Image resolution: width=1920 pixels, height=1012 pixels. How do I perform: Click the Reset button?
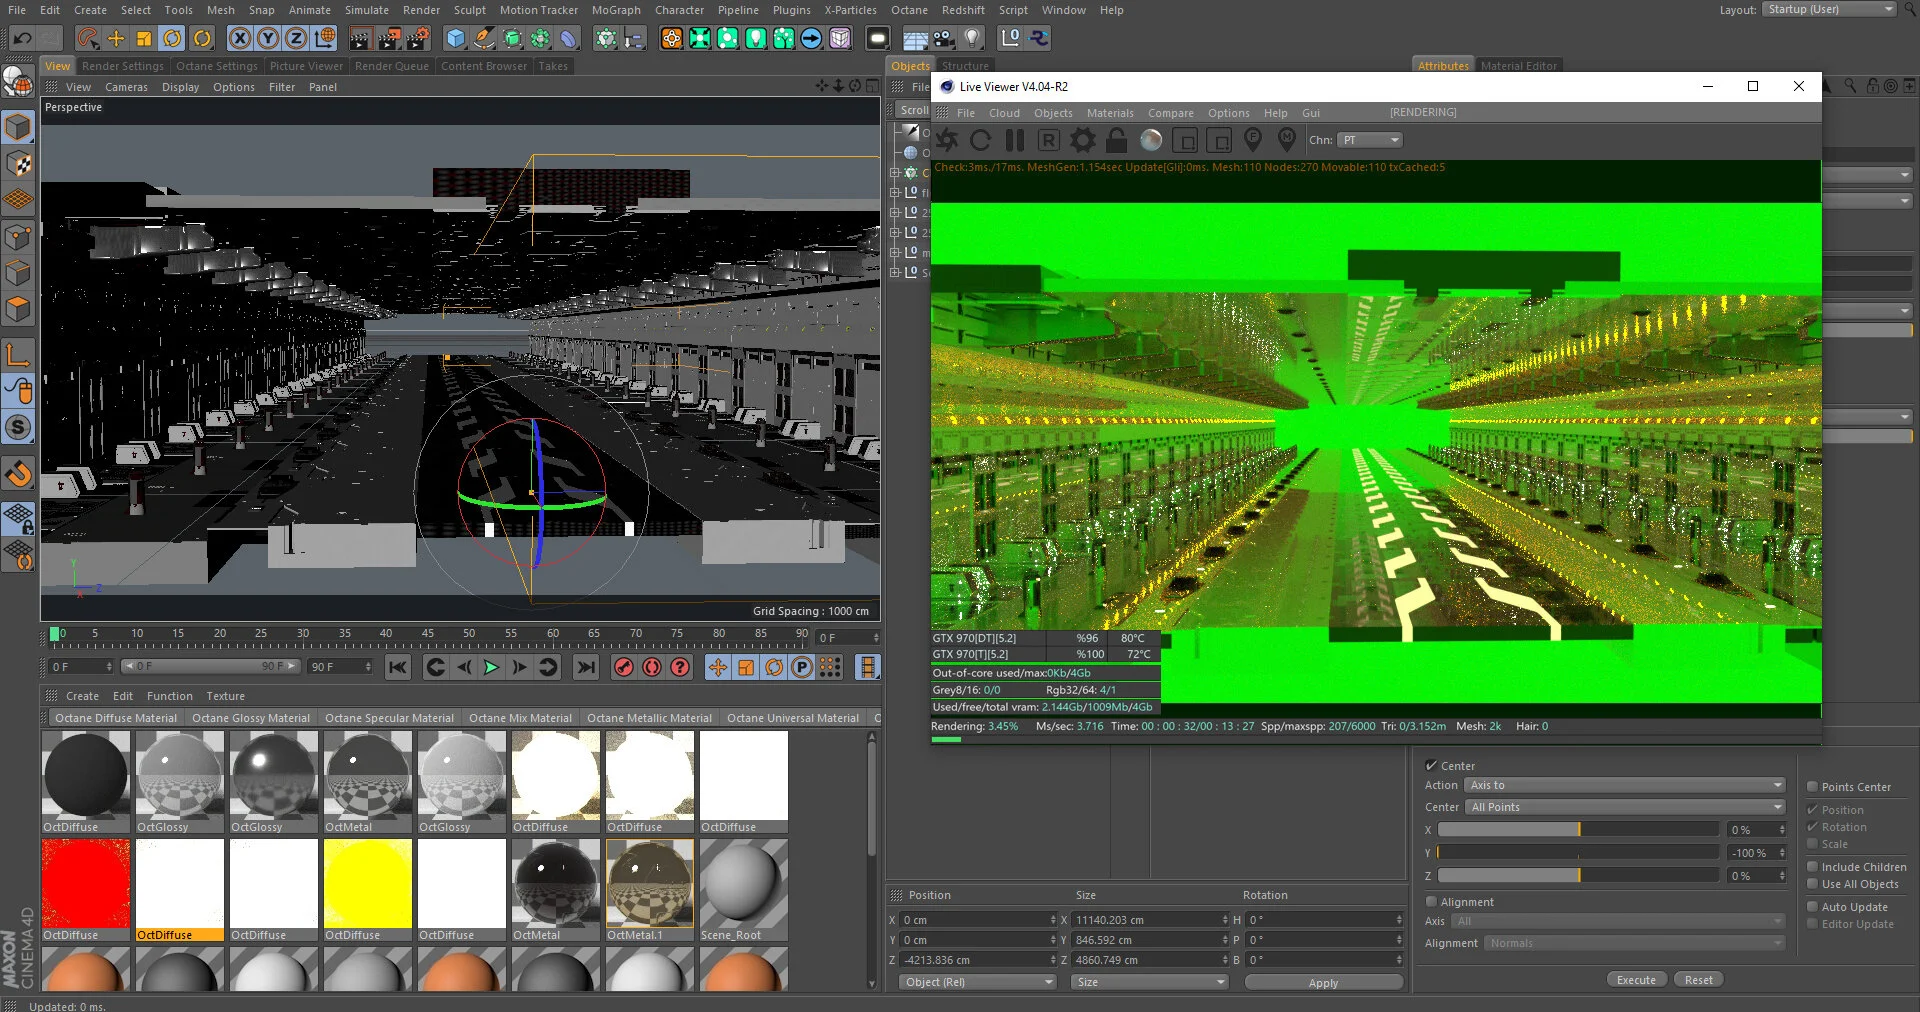click(x=1698, y=980)
